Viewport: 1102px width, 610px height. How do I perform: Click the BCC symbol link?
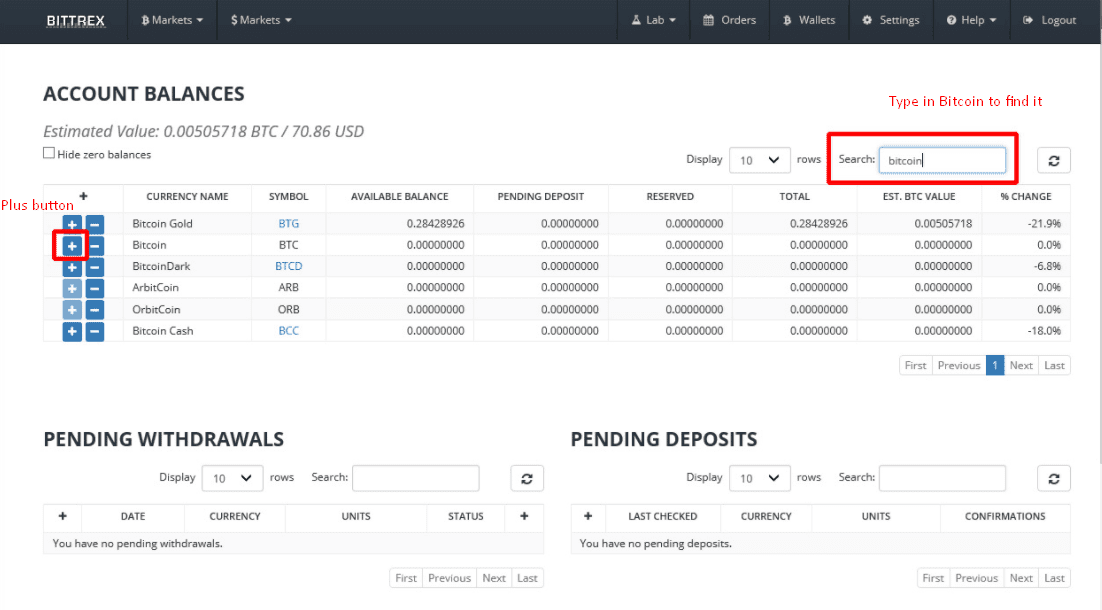pos(288,331)
